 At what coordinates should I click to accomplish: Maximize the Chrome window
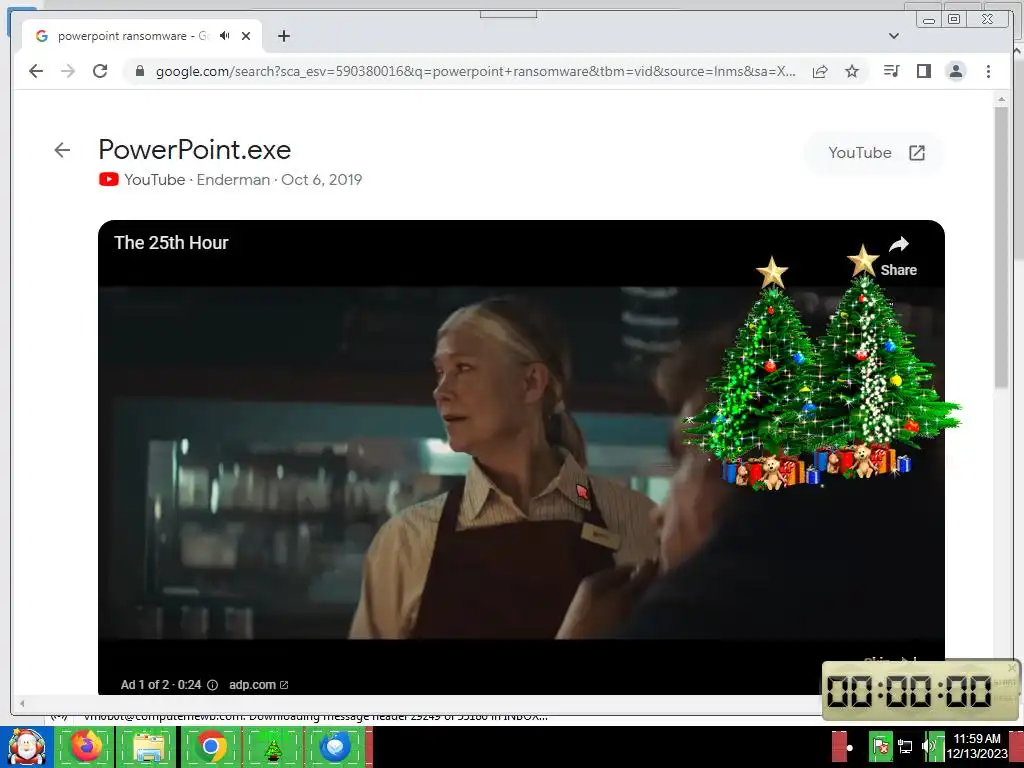[x=954, y=19]
